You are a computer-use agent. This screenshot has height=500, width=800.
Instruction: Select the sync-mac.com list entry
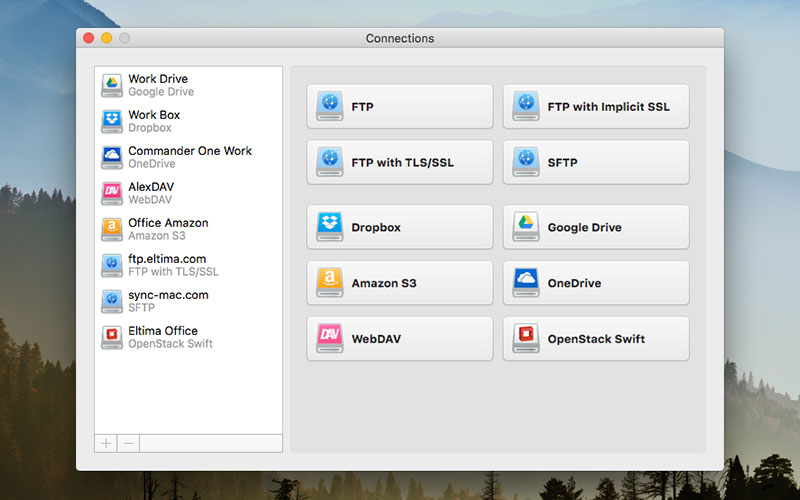click(x=188, y=301)
